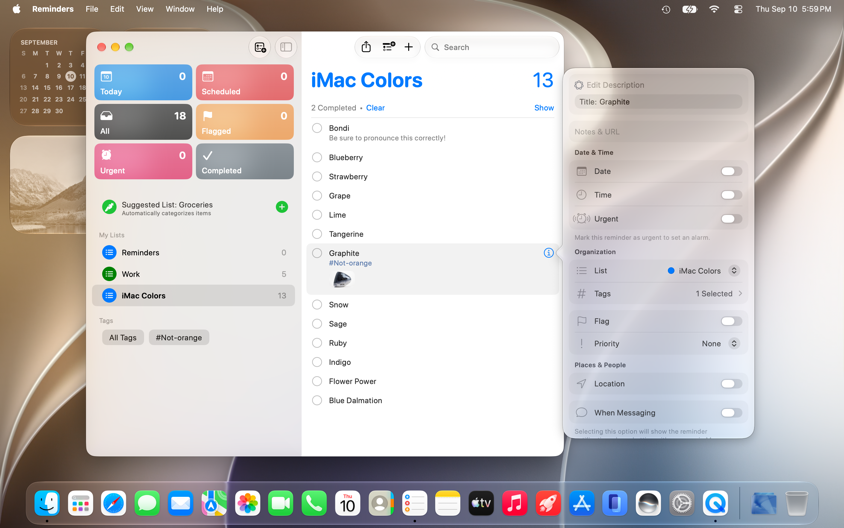Viewport: 844px width, 528px height.
Task: Select the Reminders list in sidebar
Action: point(194,252)
